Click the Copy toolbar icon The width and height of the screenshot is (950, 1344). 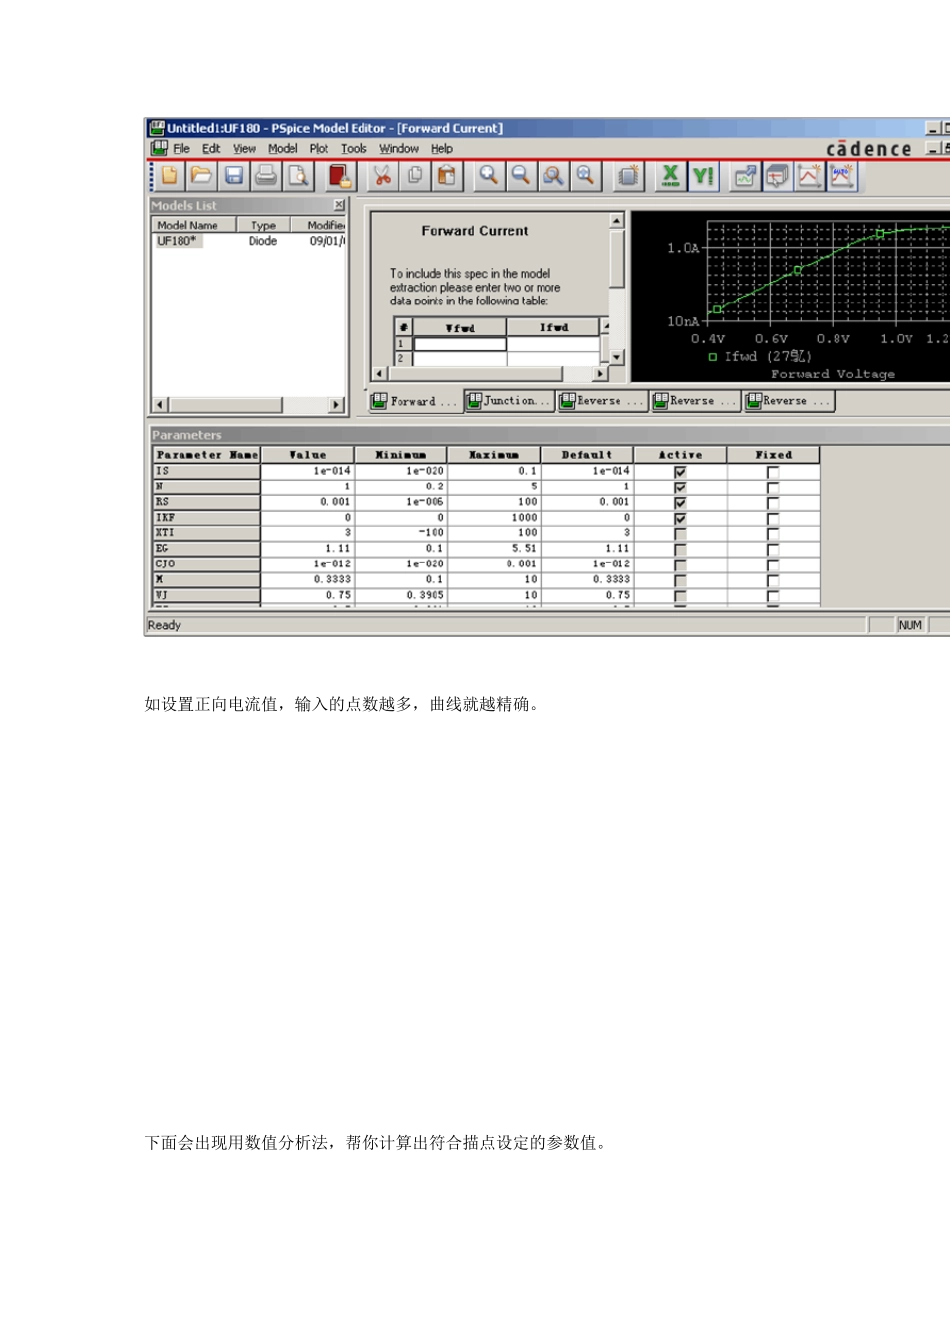click(414, 176)
